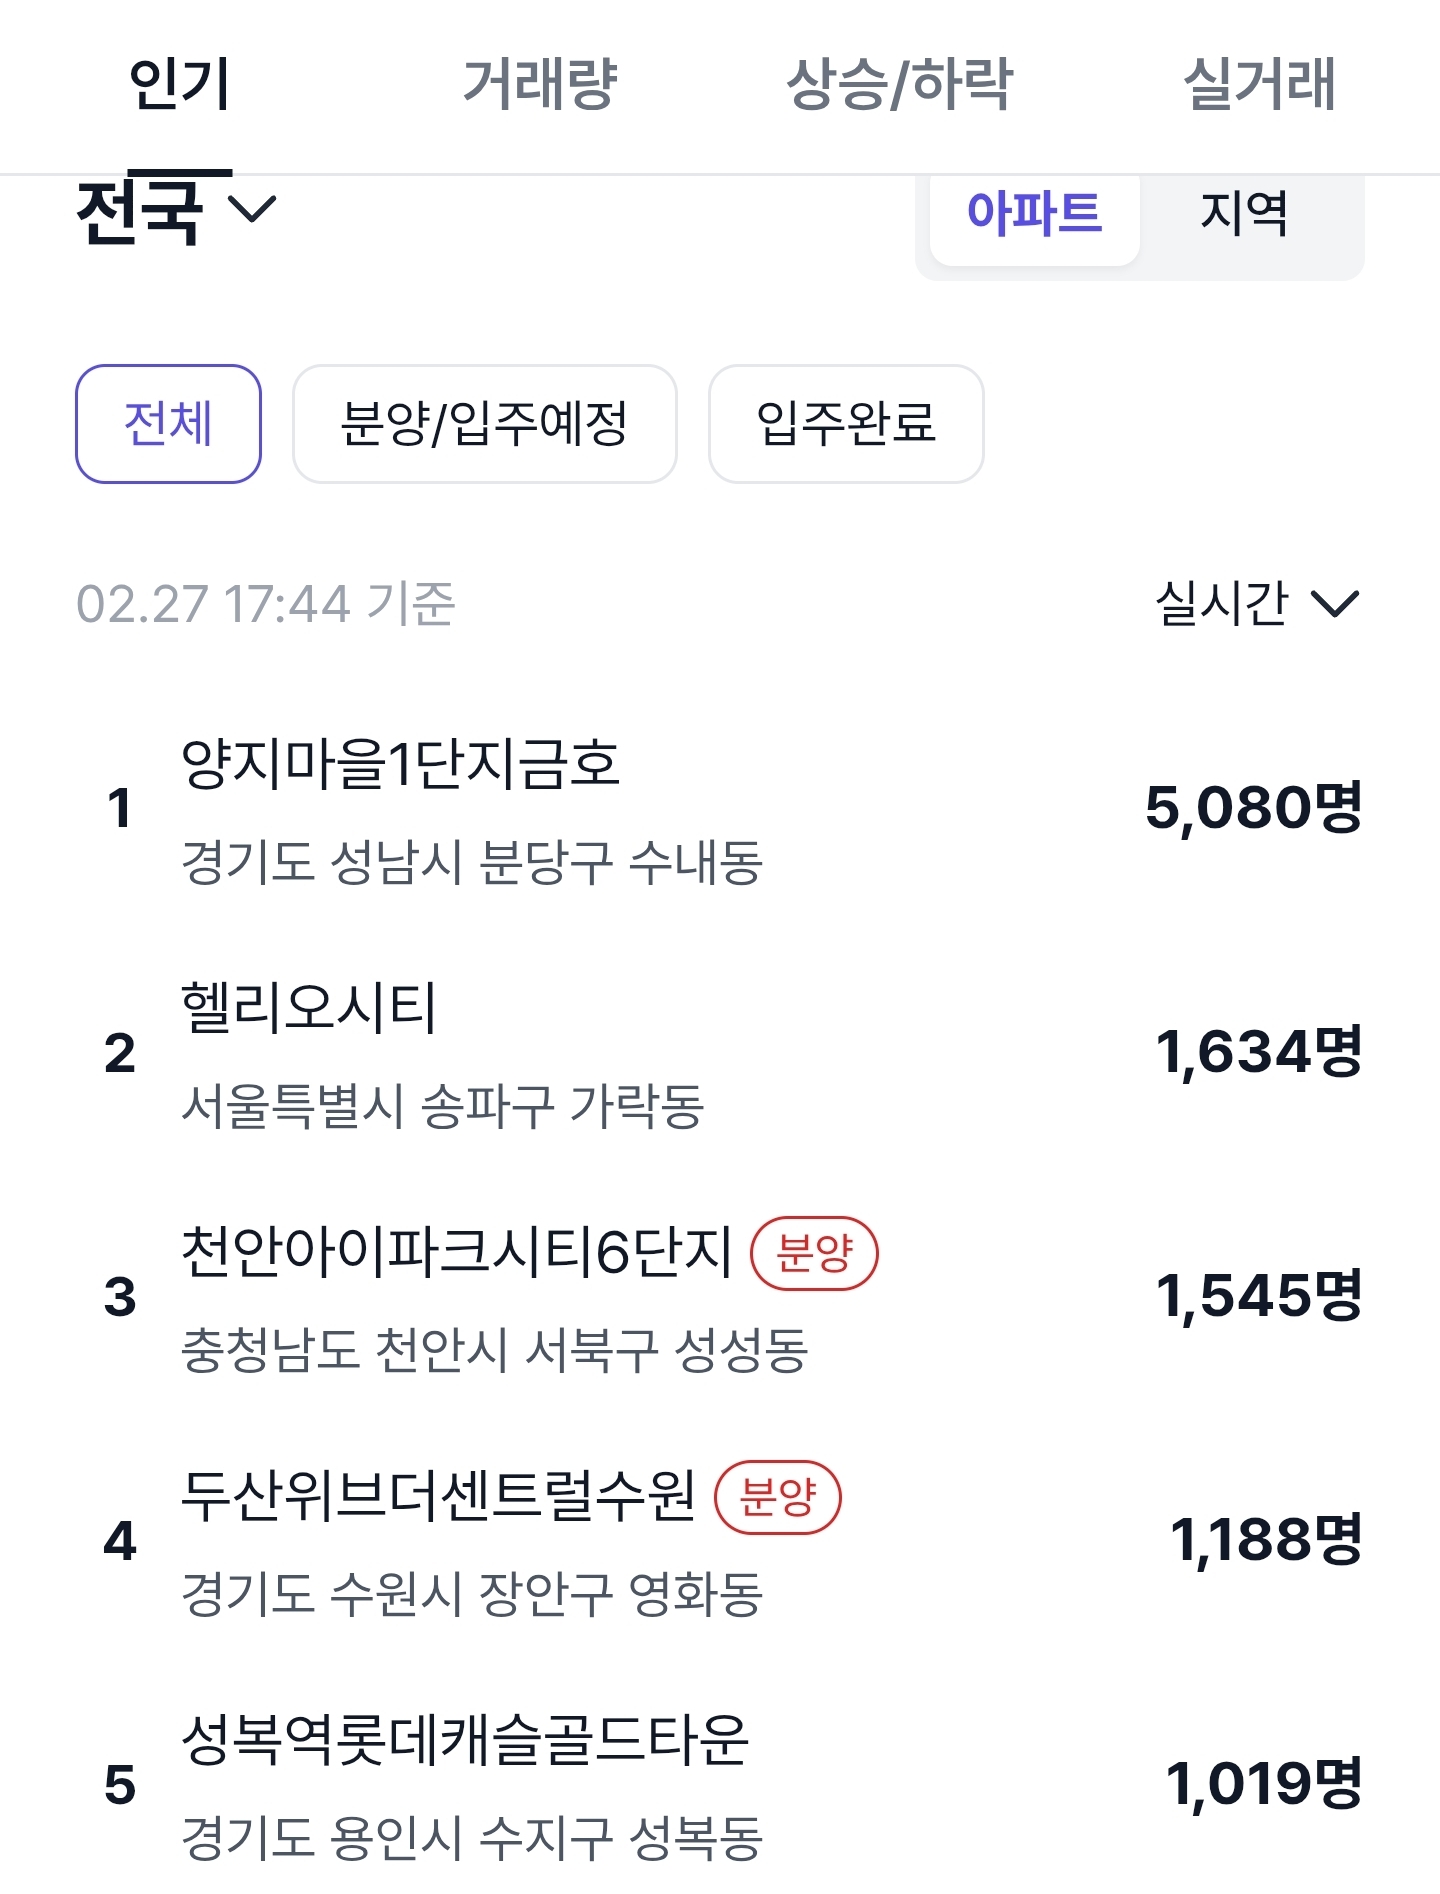Open 헬리오시티 apartment listing

(308, 1009)
